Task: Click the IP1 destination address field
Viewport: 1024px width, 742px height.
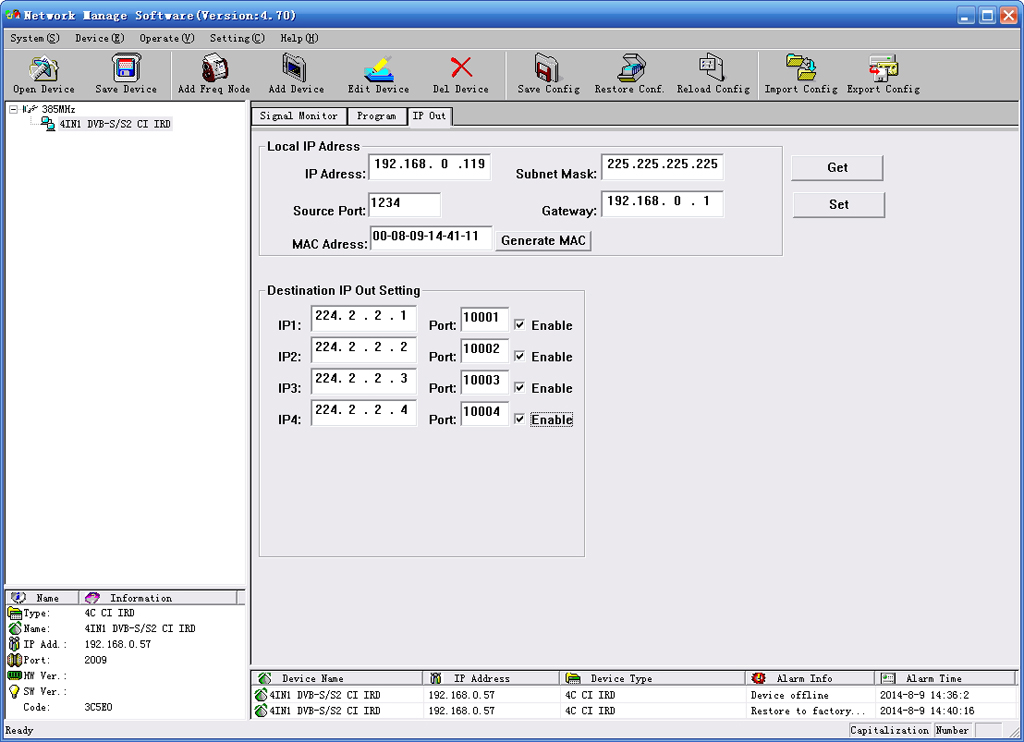Action: (x=364, y=318)
